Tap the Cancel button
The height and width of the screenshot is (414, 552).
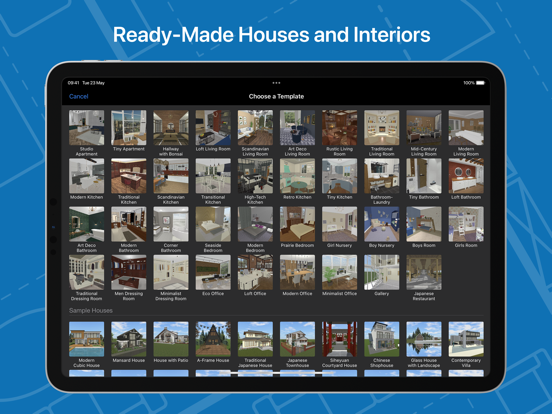pos(79,96)
